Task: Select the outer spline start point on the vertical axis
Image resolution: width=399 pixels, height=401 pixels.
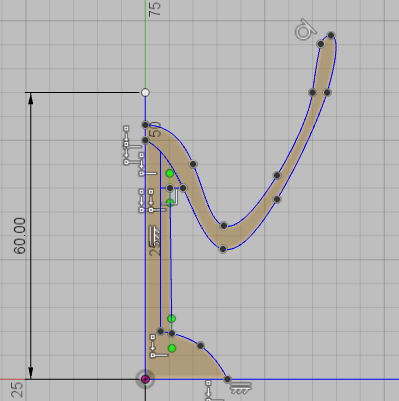Action: [x=145, y=125]
